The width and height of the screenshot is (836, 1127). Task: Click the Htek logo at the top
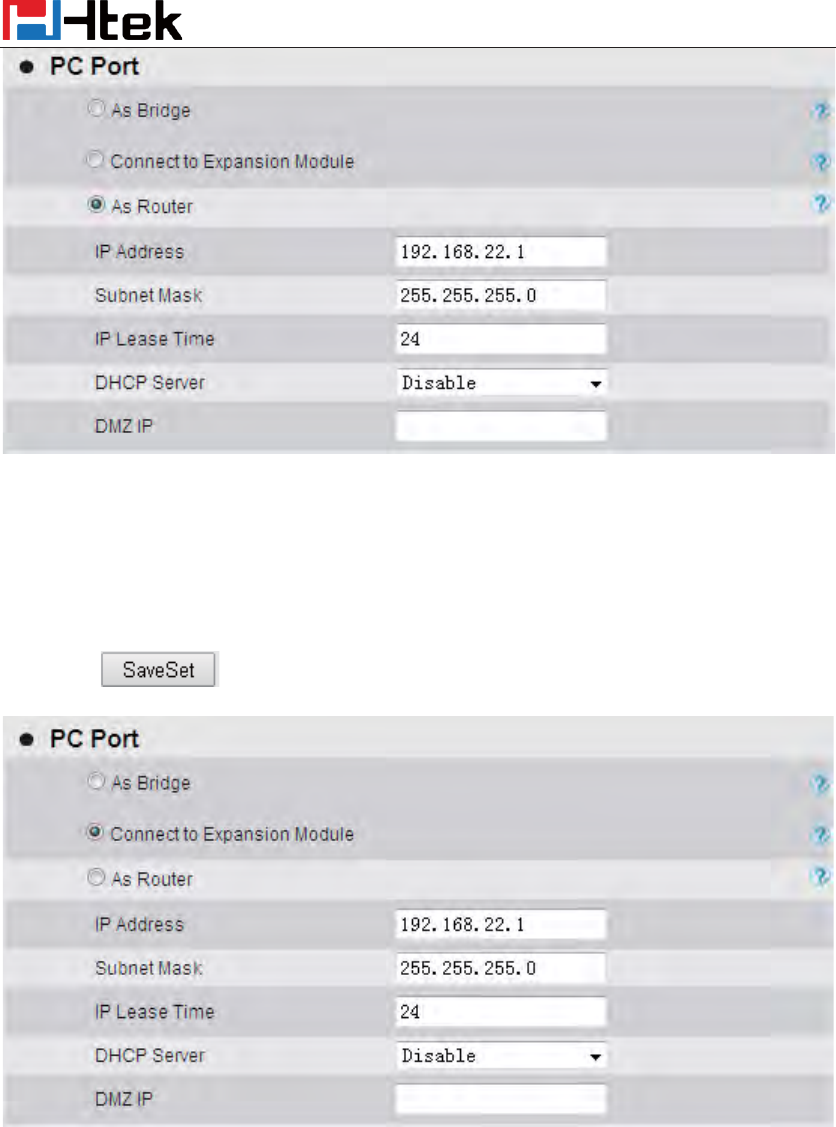tap(92, 21)
